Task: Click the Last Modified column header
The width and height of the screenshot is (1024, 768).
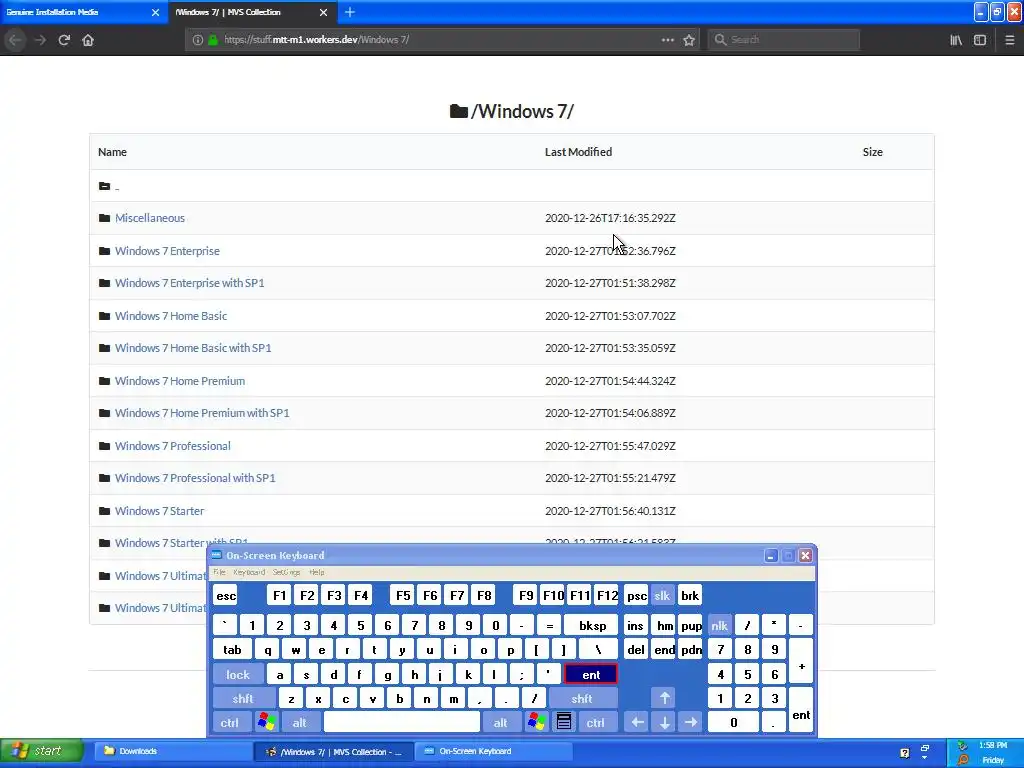Action: [x=578, y=152]
